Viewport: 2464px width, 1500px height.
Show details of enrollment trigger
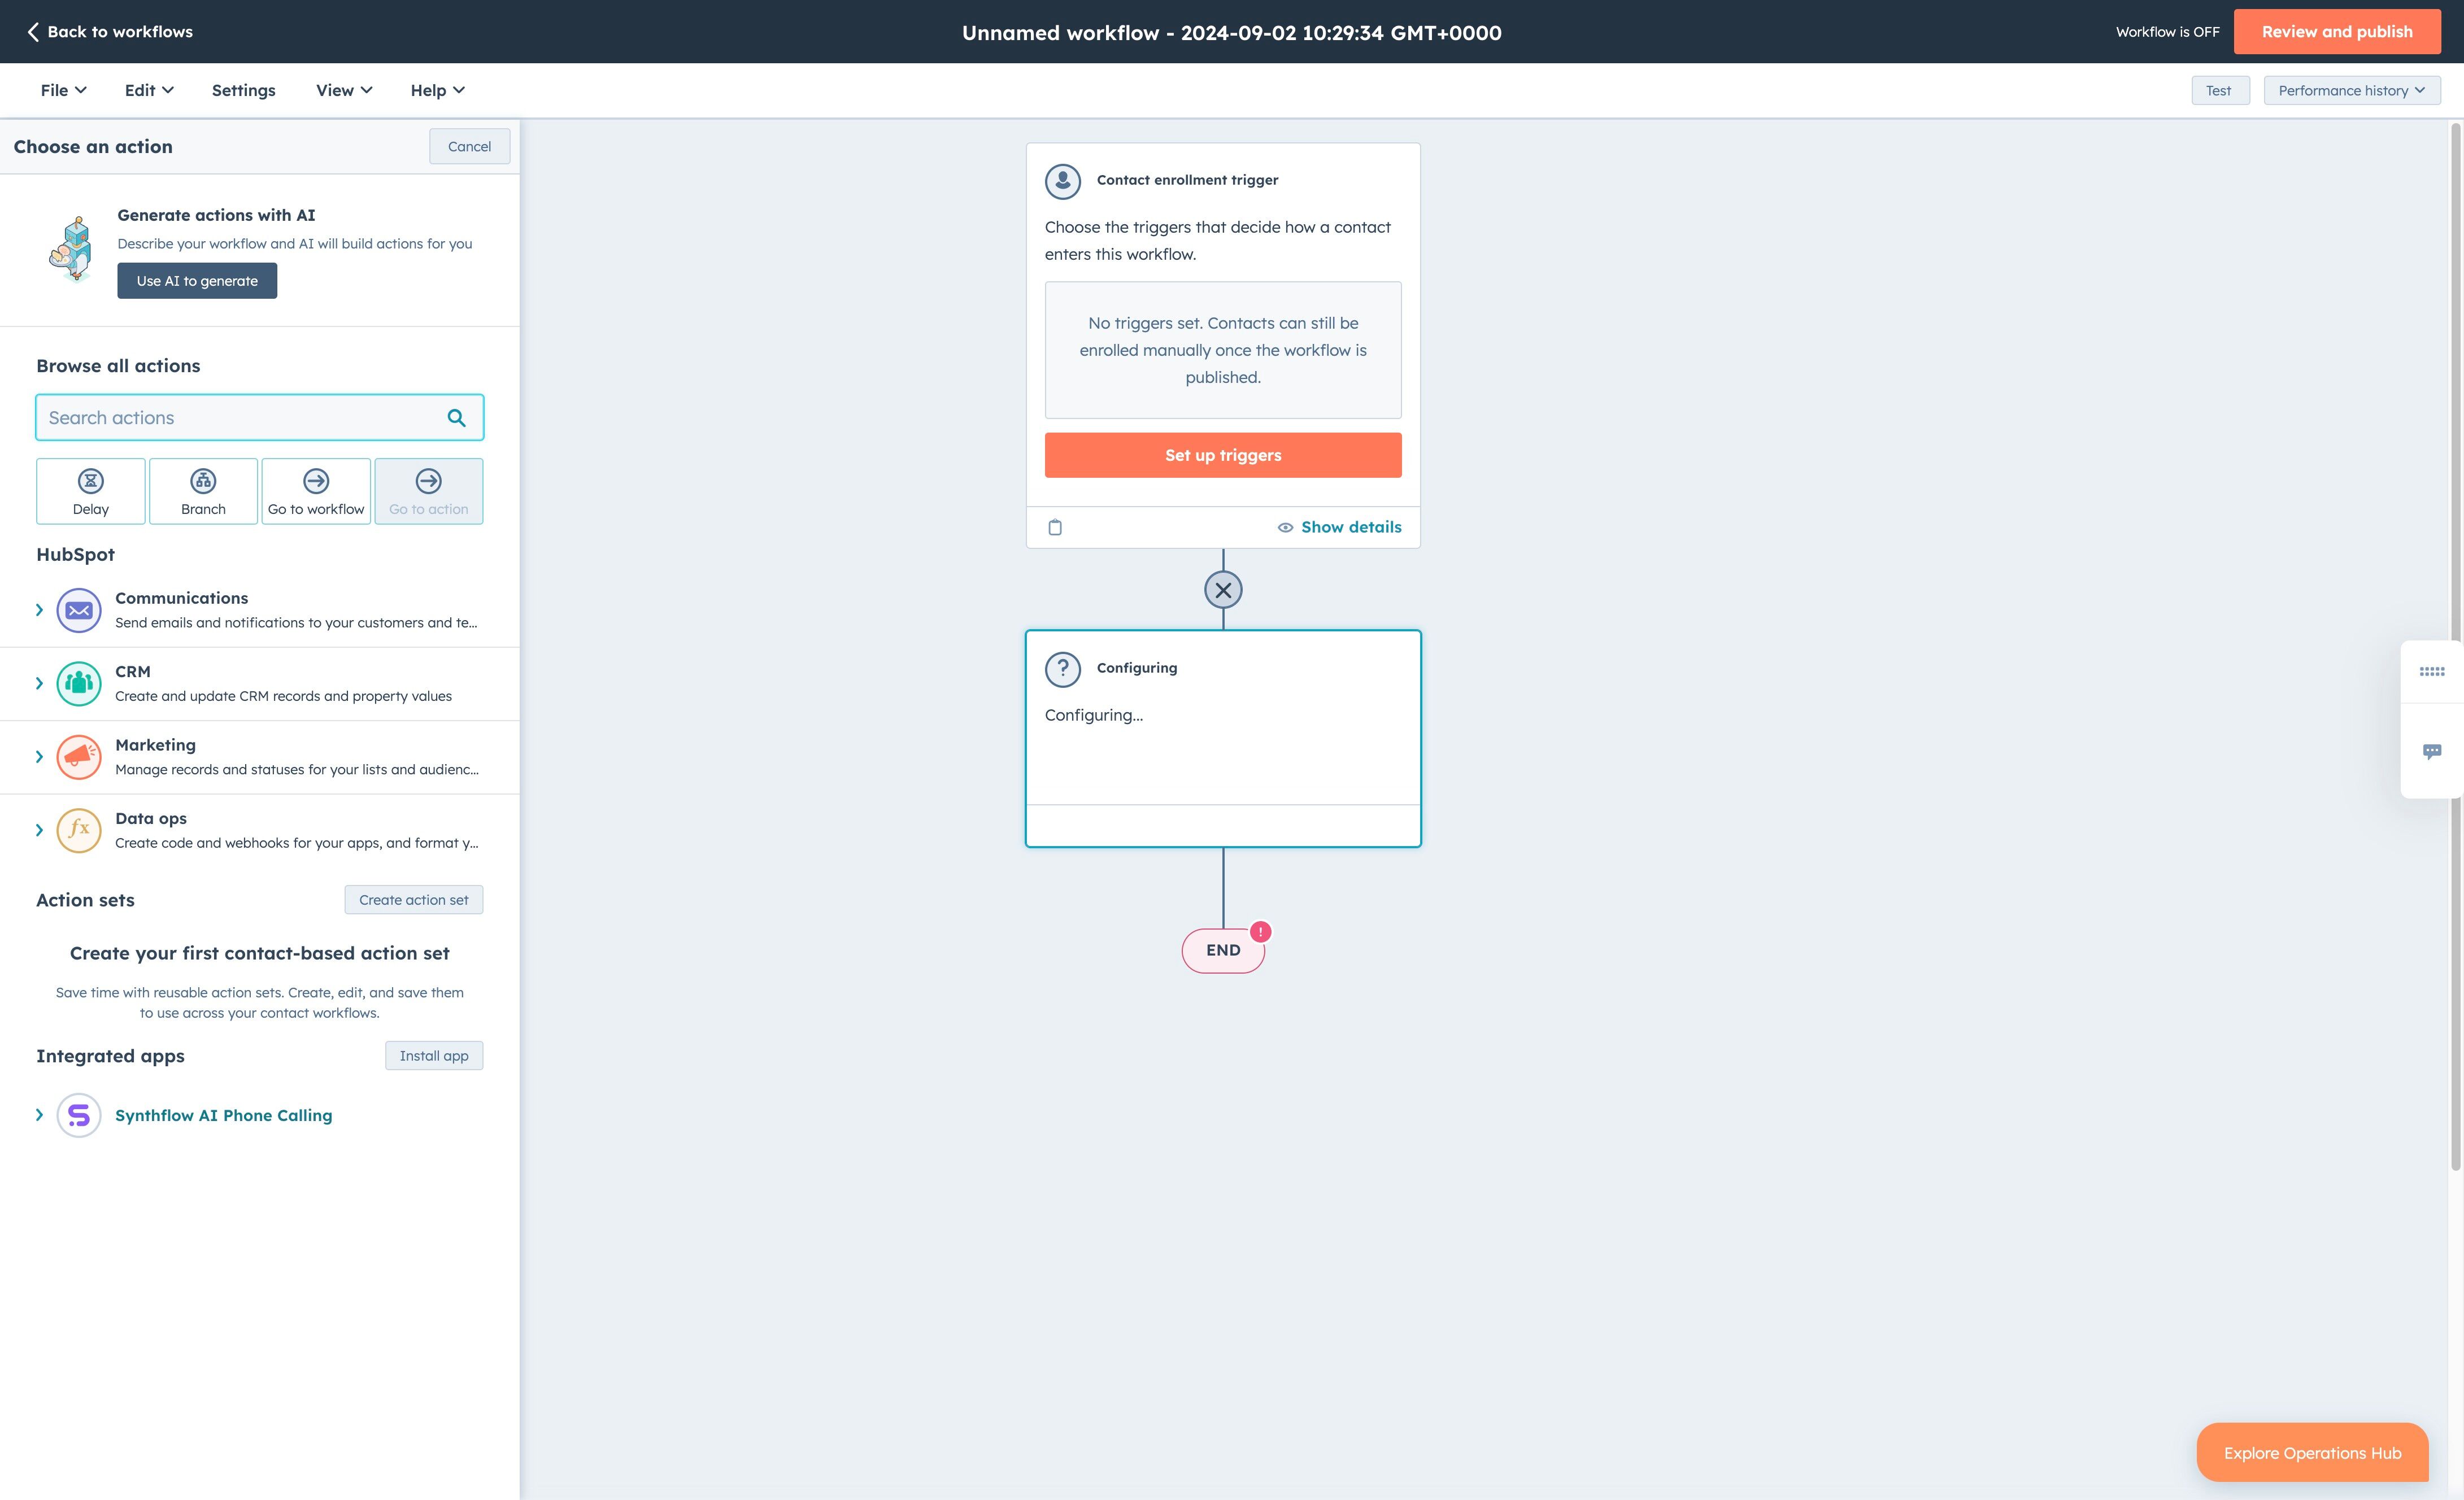pos(1340,527)
